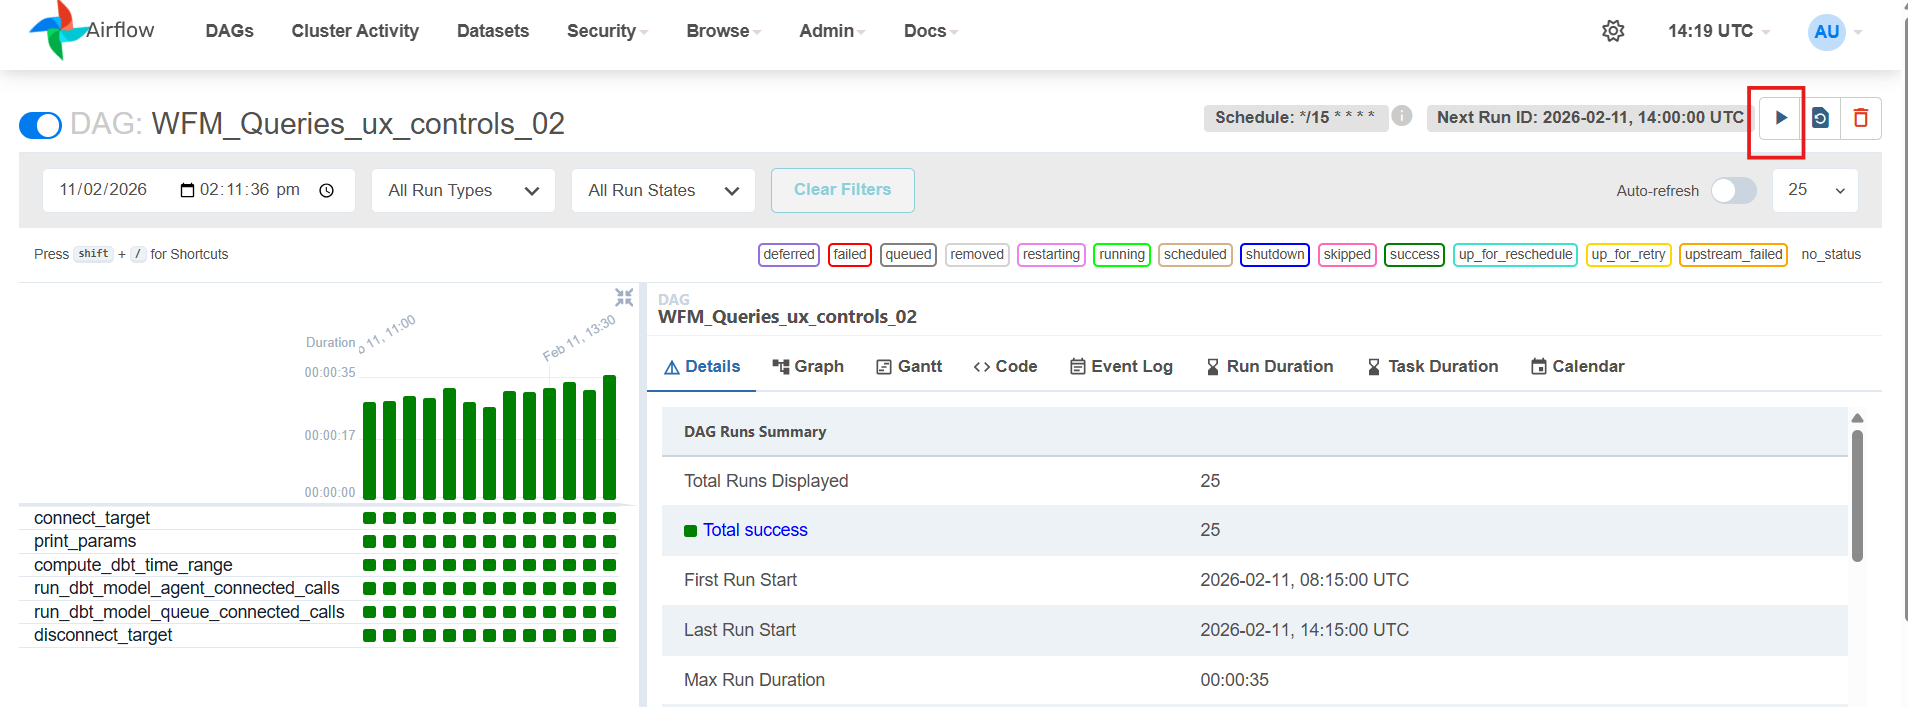Open the settings gear icon
1908x707 pixels.
(1612, 31)
